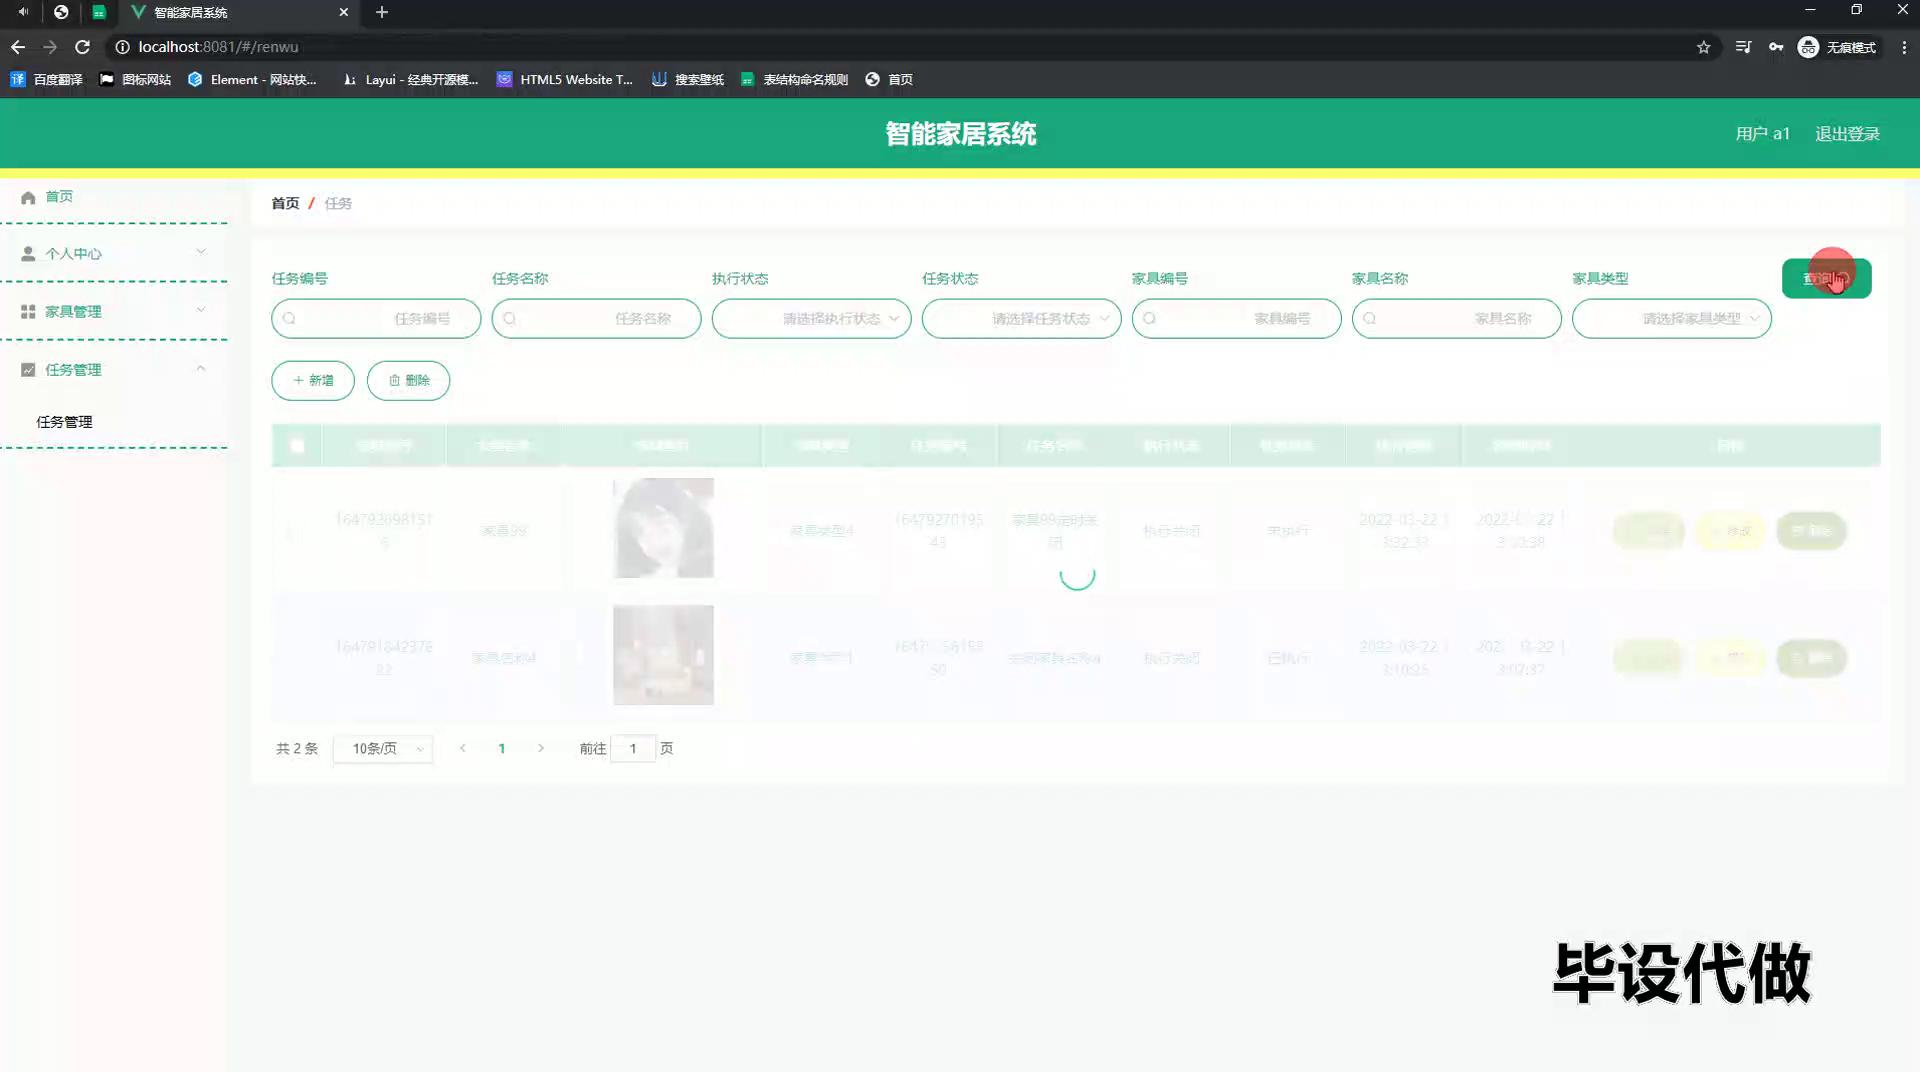Screen dimensions: 1920x1072
Task: Toggle the select-all checkbox in table header
Action: [x=297, y=446]
